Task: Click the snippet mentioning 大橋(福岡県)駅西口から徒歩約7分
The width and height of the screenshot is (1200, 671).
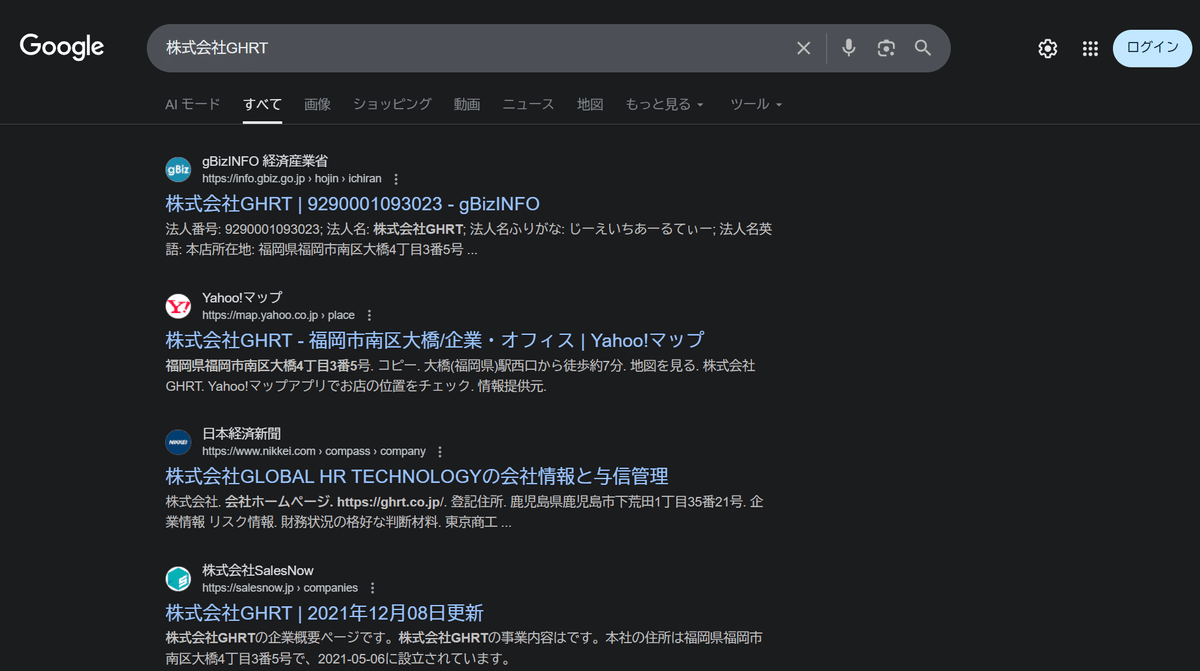Action: (460, 376)
